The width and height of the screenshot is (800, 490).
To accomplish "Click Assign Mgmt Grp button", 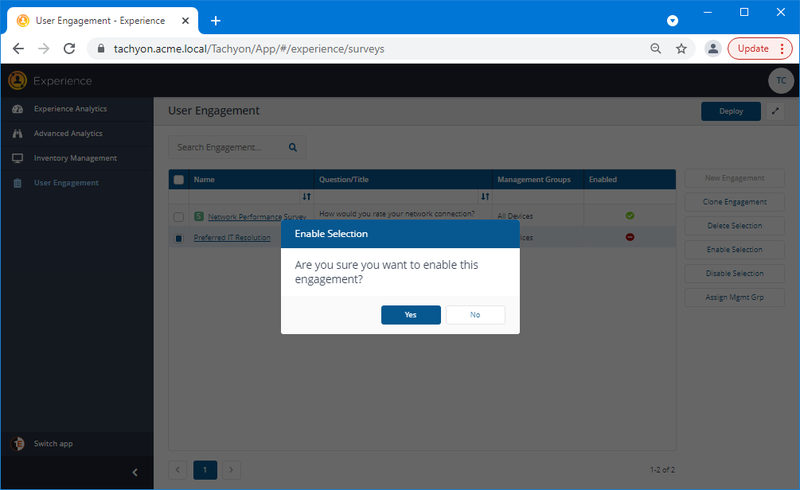I will (735, 297).
